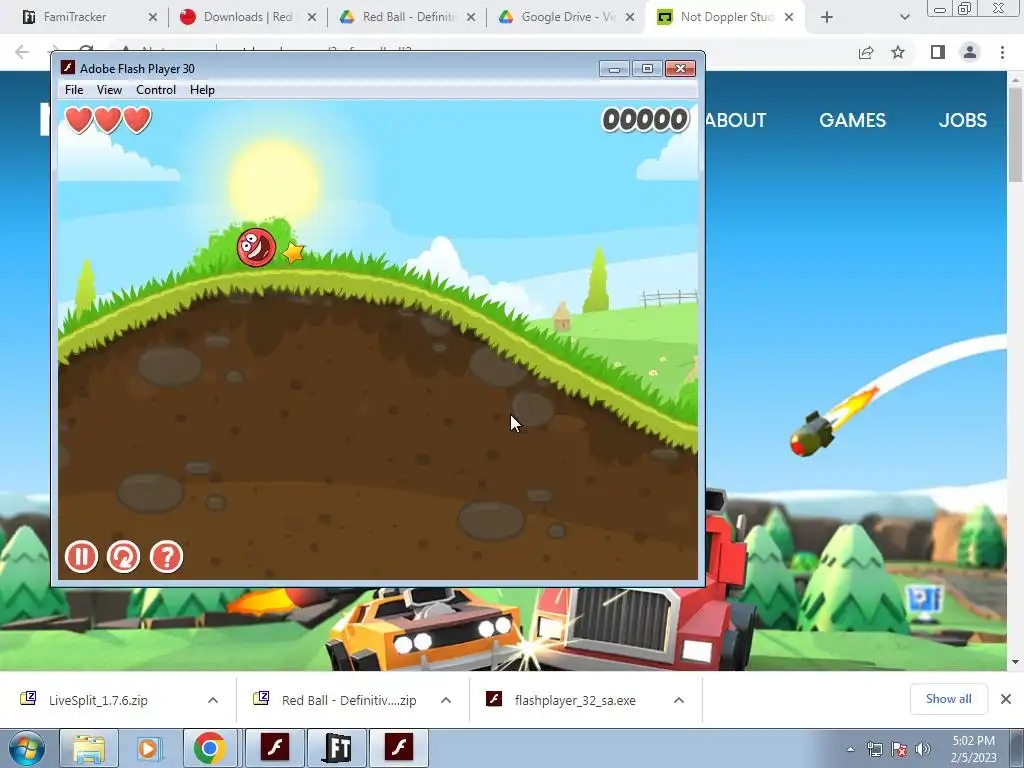Click the first red heart life icon
1024x768 pixels.
click(79, 120)
